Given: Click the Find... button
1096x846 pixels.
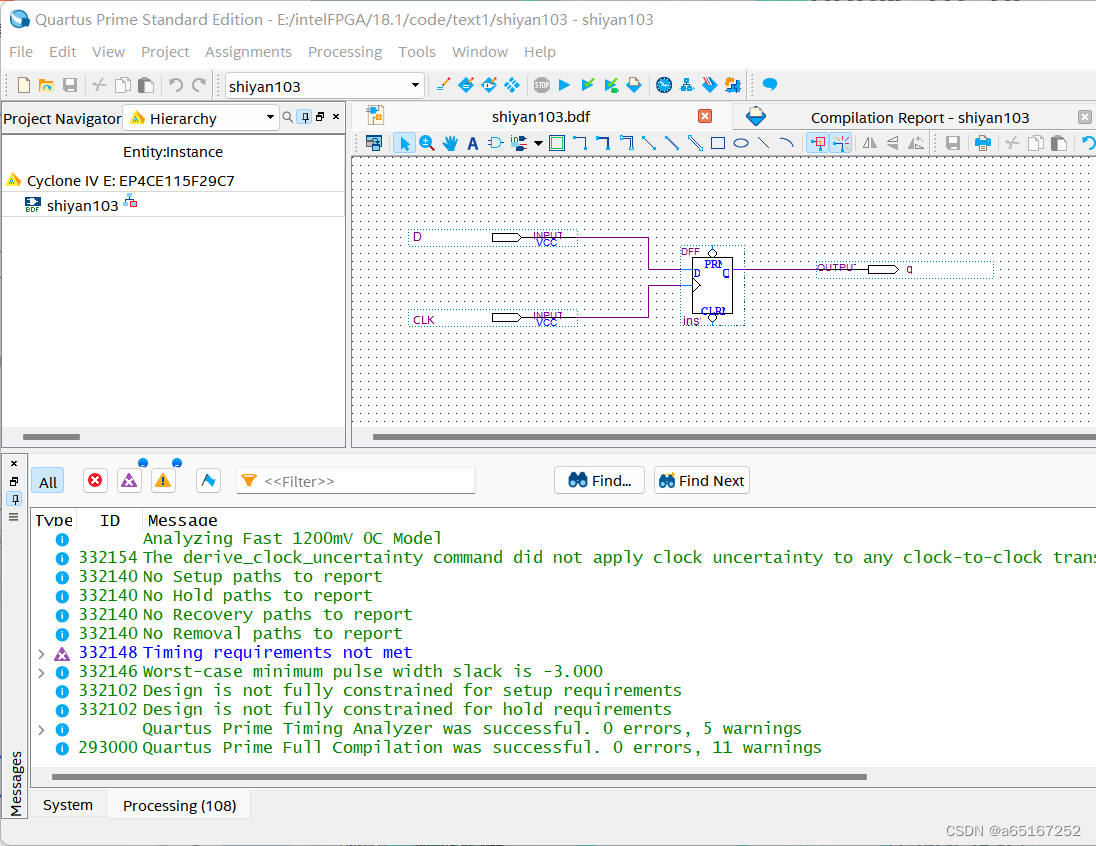Looking at the screenshot, I should [599, 480].
